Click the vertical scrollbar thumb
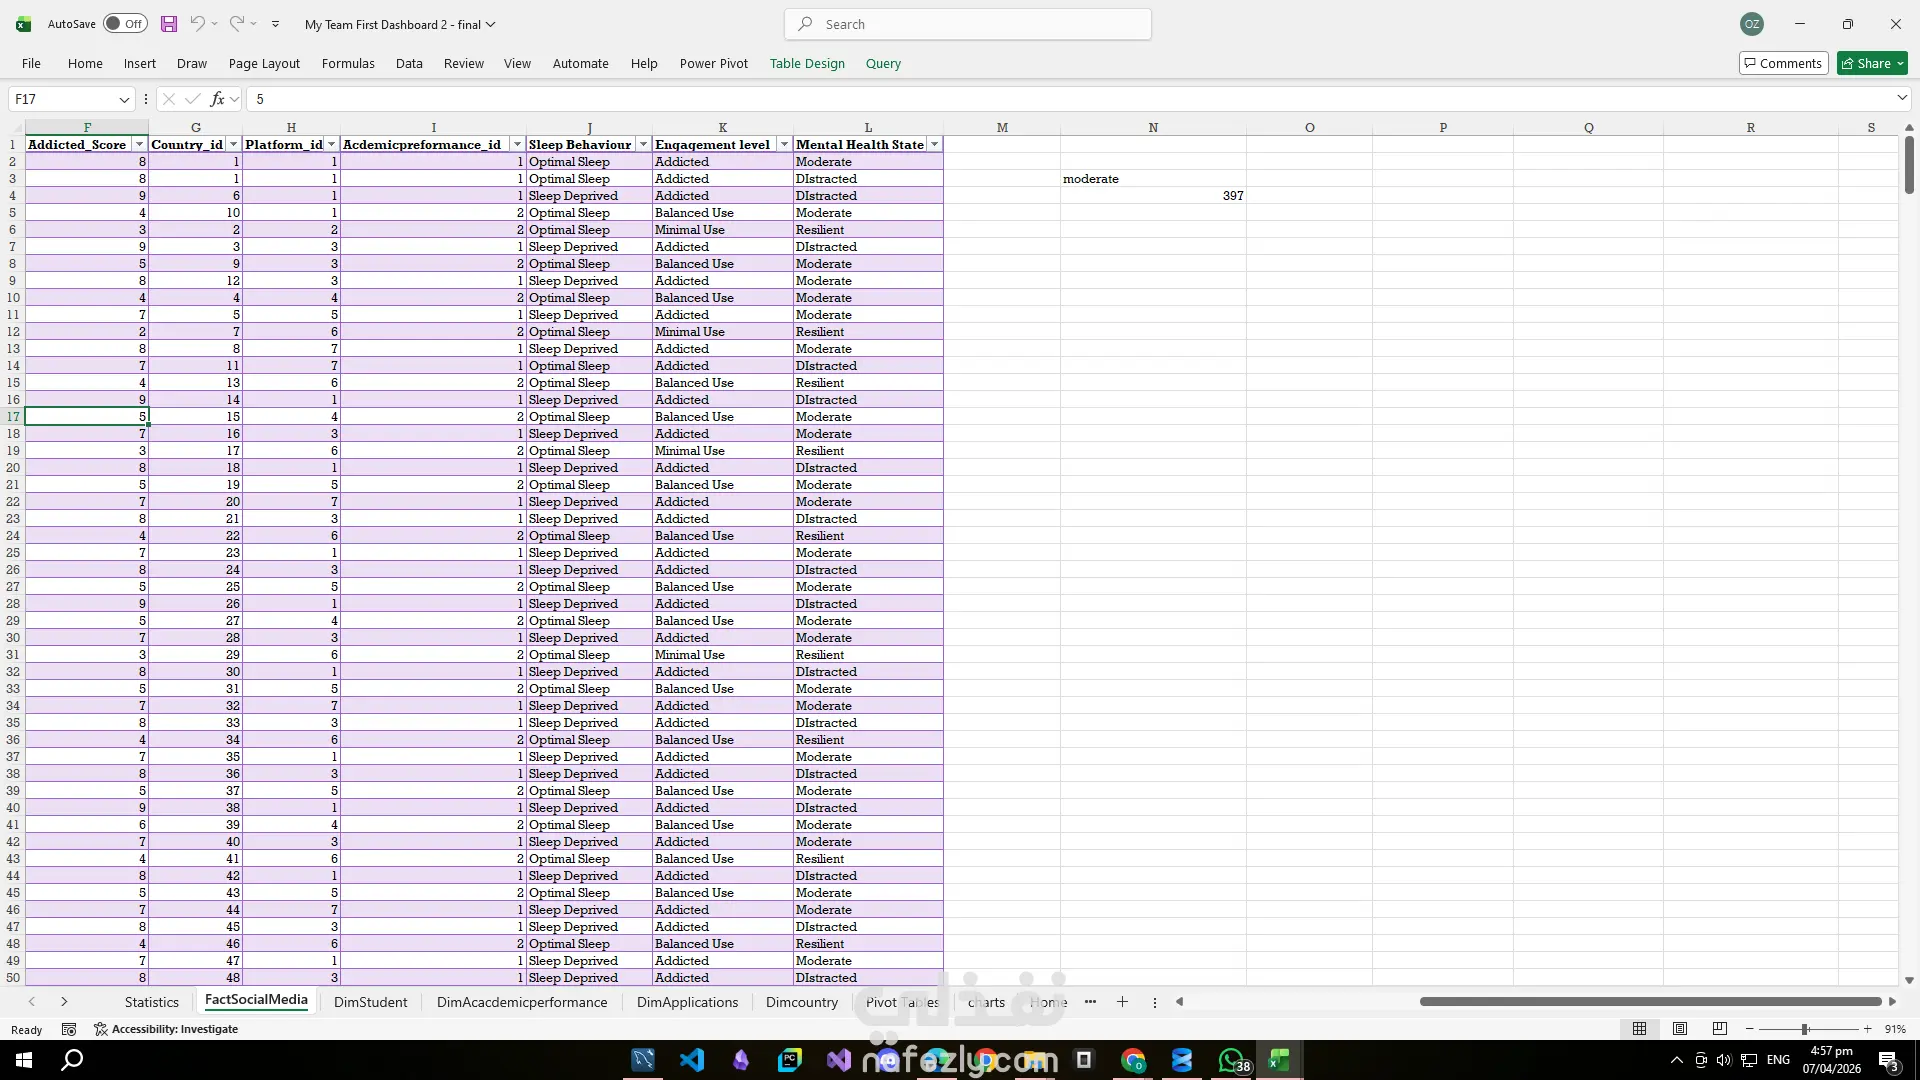Image resolution: width=1920 pixels, height=1080 pixels. (x=1908, y=165)
